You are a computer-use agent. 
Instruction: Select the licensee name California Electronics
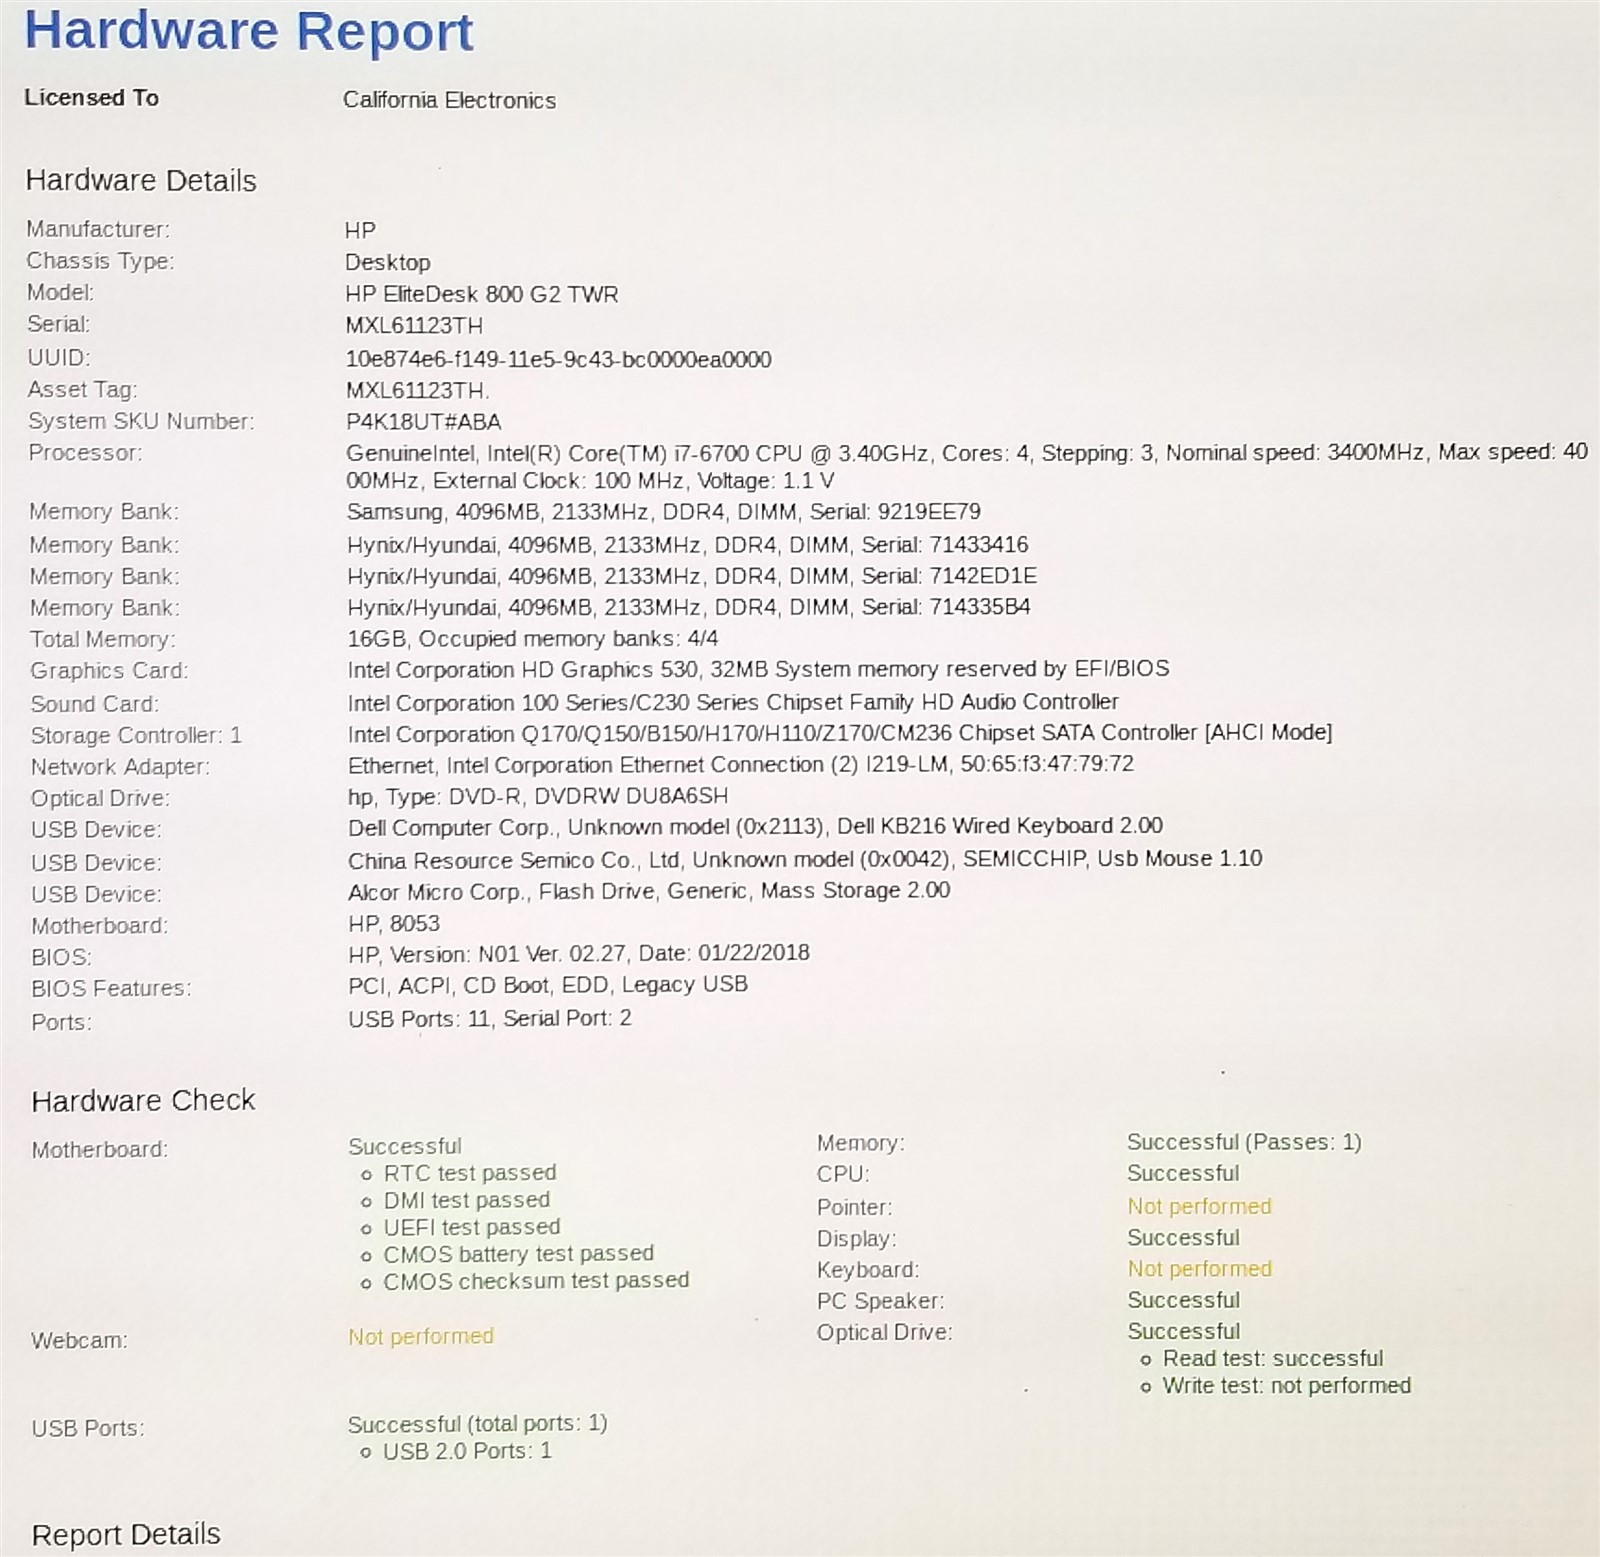pyautogui.click(x=449, y=100)
